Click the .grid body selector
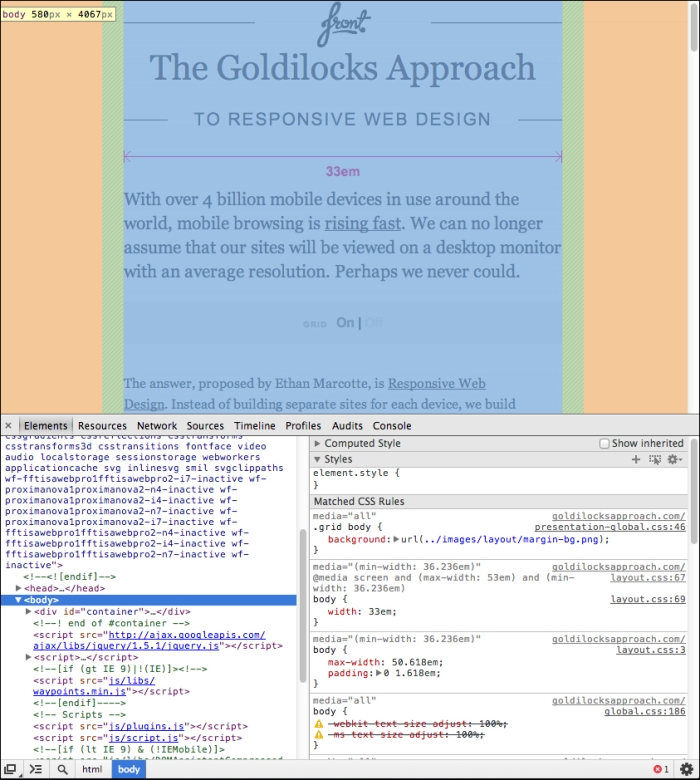 click(x=342, y=527)
